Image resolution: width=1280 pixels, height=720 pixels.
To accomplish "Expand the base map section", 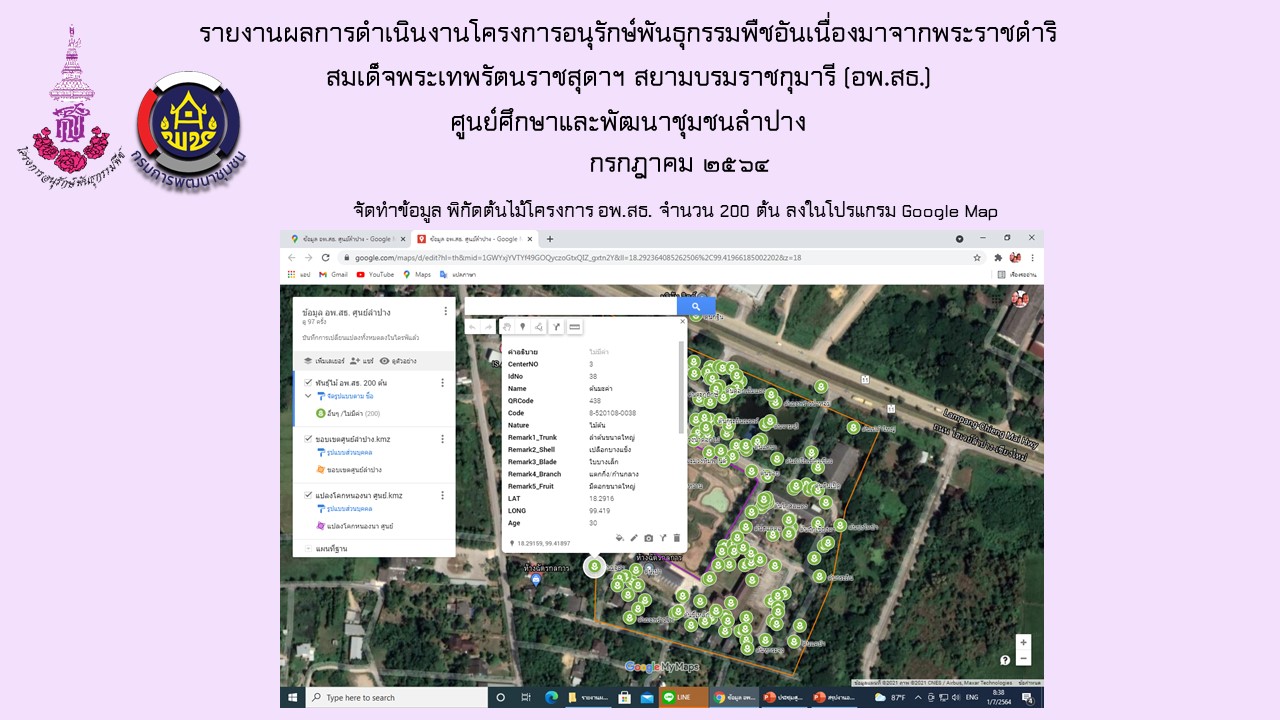I will 307,548.
